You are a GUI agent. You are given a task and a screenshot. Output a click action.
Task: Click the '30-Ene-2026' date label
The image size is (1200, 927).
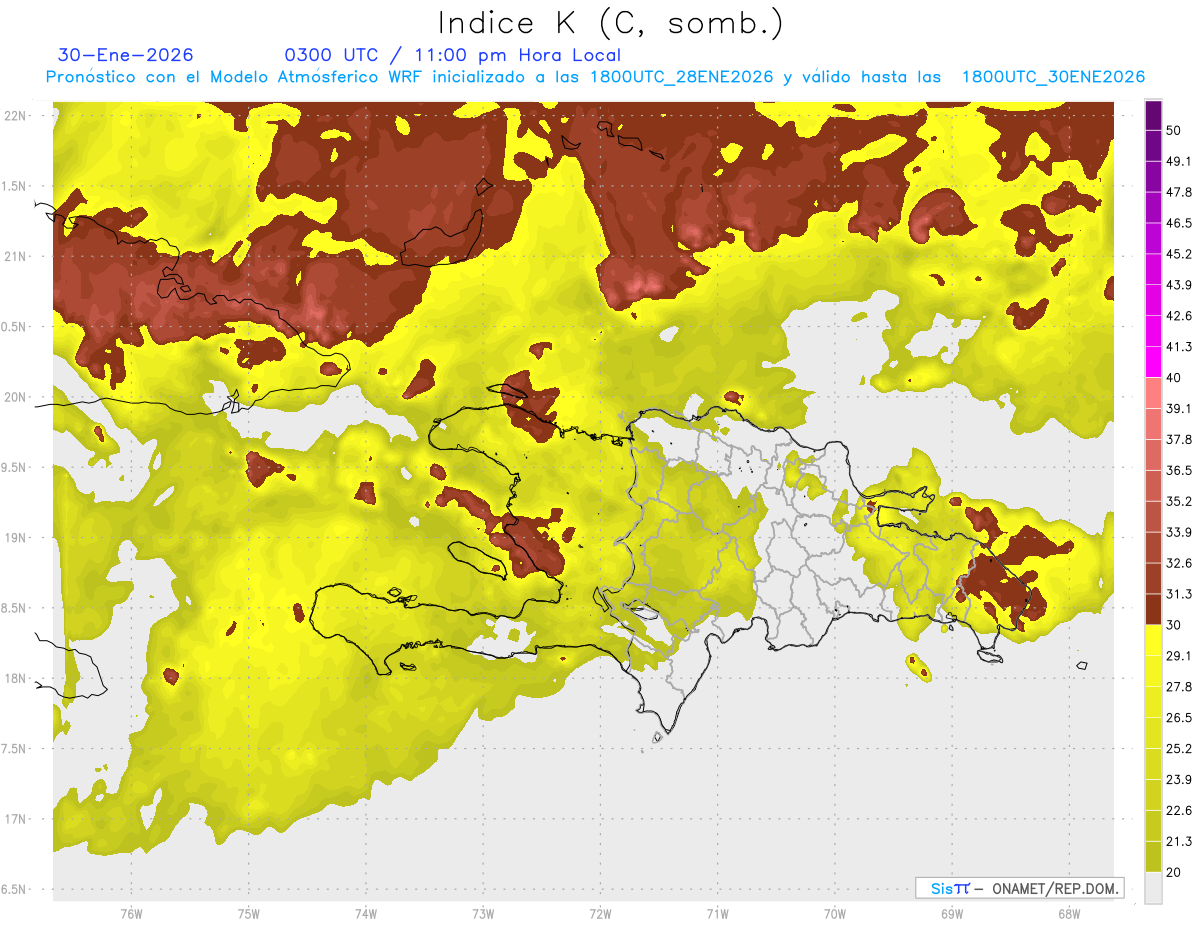point(126,55)
